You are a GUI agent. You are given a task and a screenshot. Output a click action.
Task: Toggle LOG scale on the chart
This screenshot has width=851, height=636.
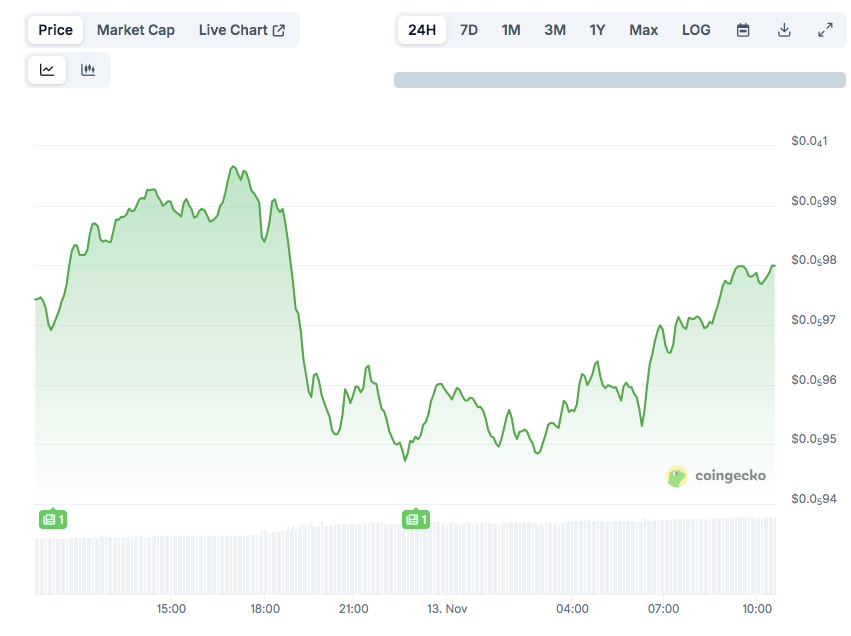[696, 30]
